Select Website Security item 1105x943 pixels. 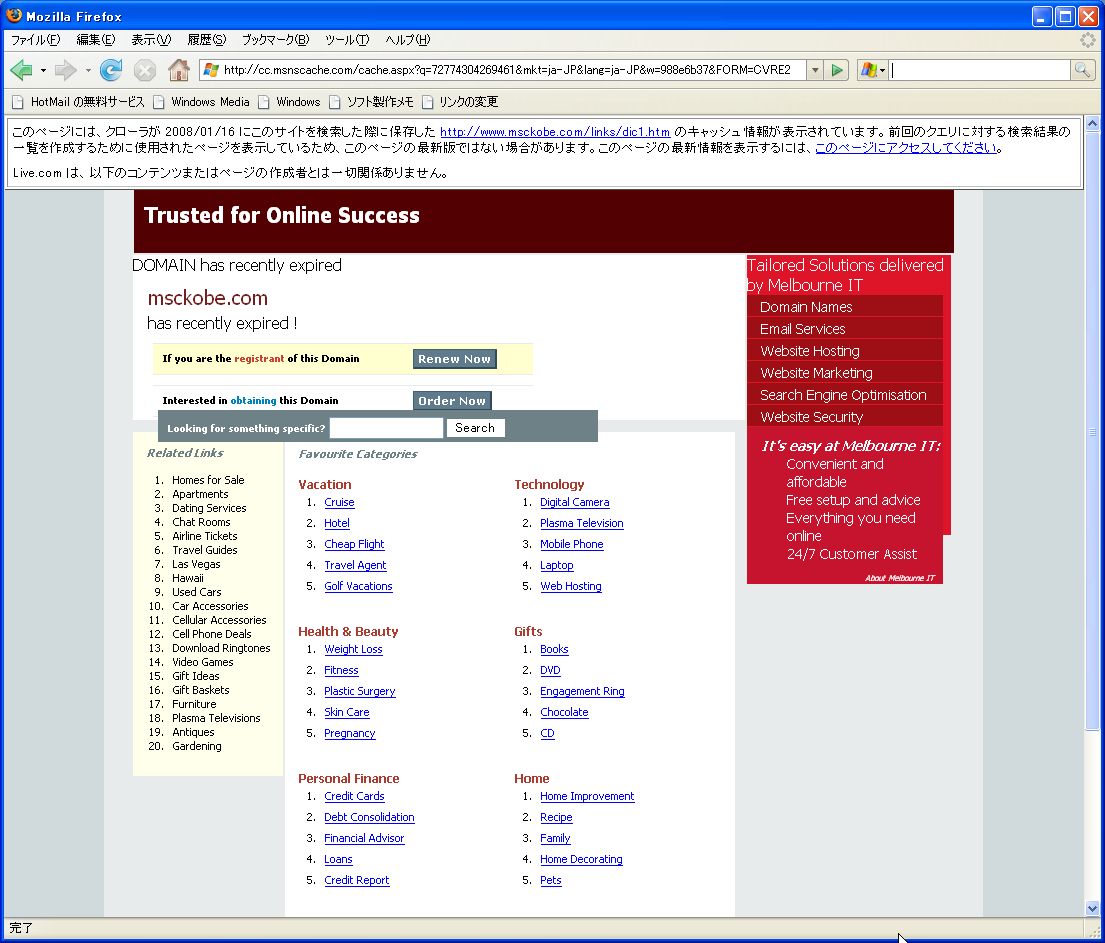[x=845, y=417]
